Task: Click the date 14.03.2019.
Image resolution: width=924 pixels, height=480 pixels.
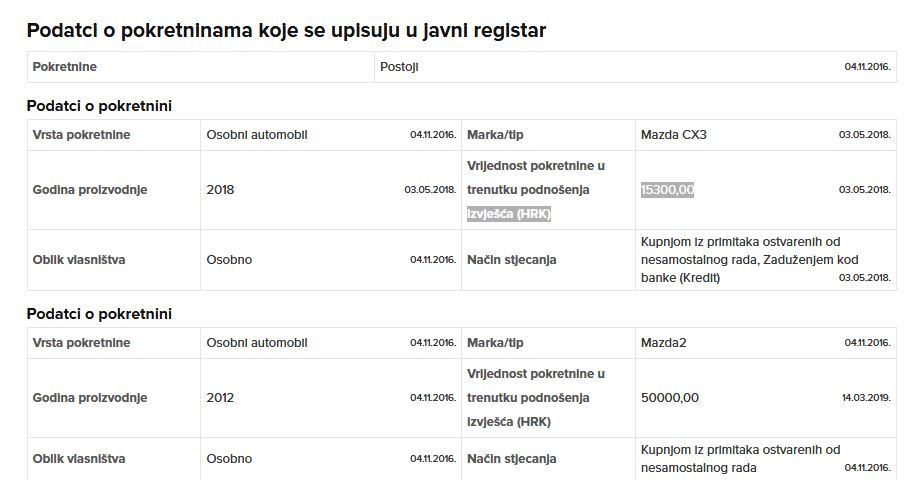Action: point(866,398)
